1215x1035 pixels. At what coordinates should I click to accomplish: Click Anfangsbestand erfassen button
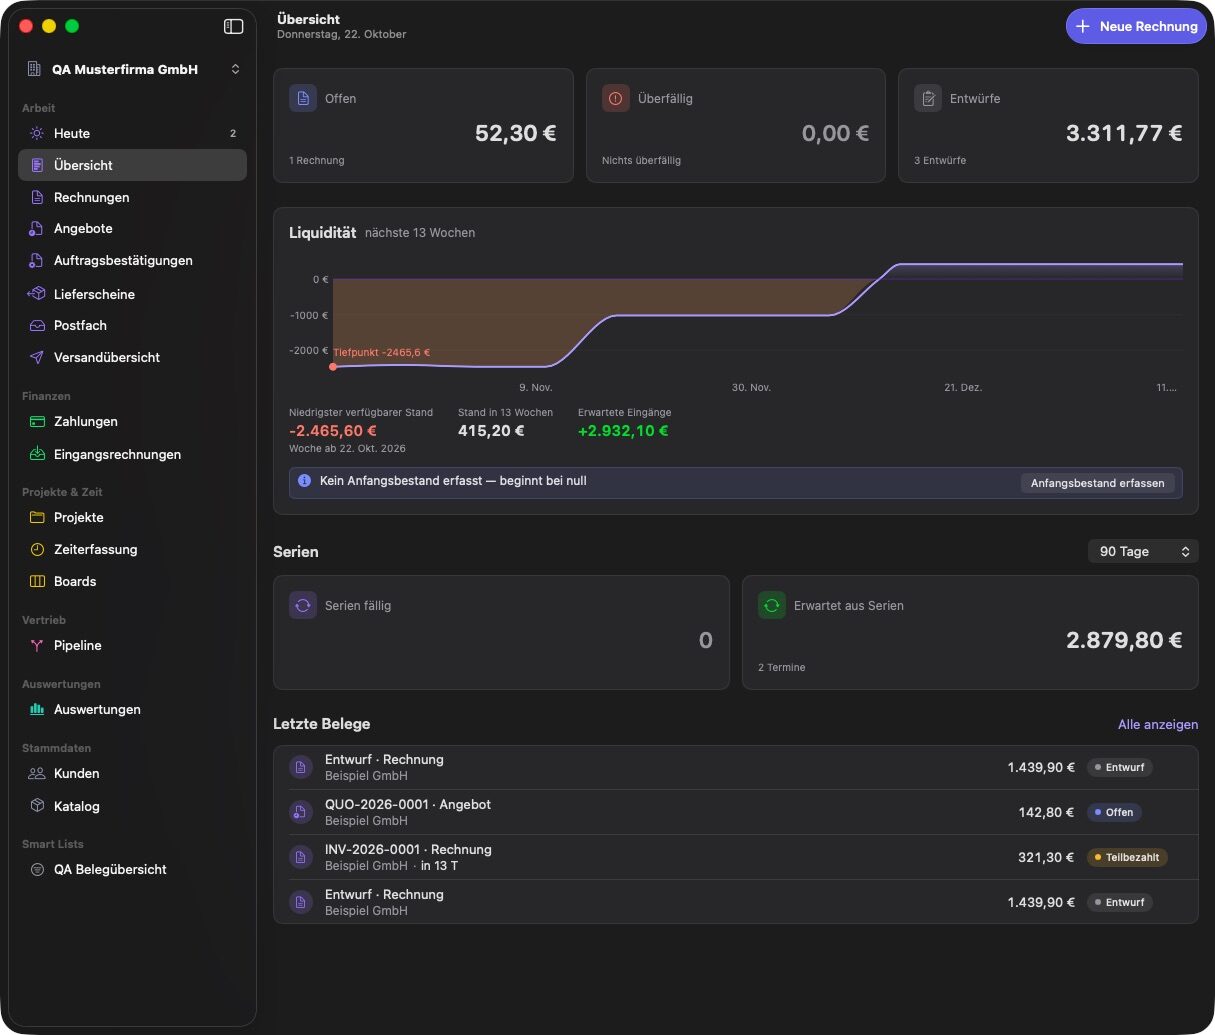pos(1097,483)
